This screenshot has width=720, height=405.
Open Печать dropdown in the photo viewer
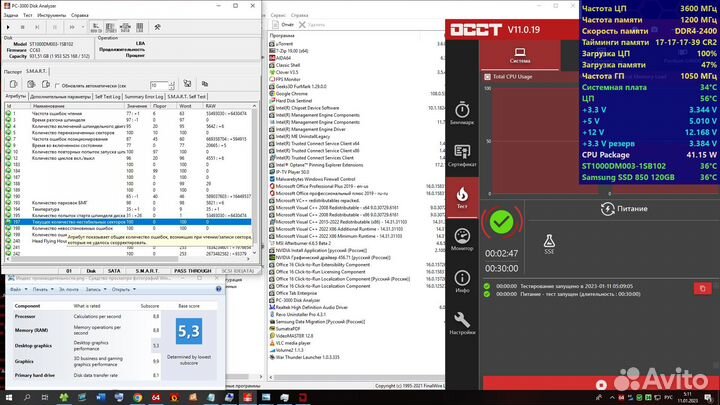point(42,290)
